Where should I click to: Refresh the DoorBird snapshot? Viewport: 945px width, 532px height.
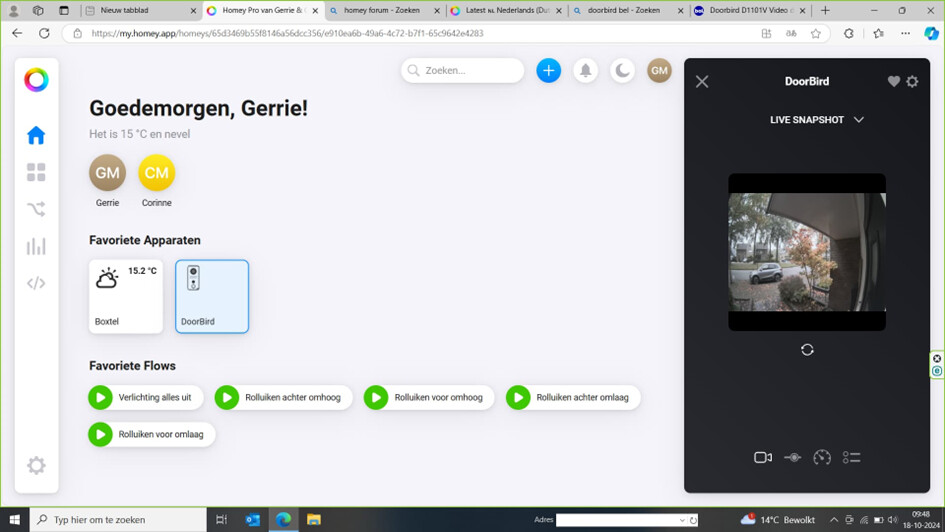click(807, 349)
